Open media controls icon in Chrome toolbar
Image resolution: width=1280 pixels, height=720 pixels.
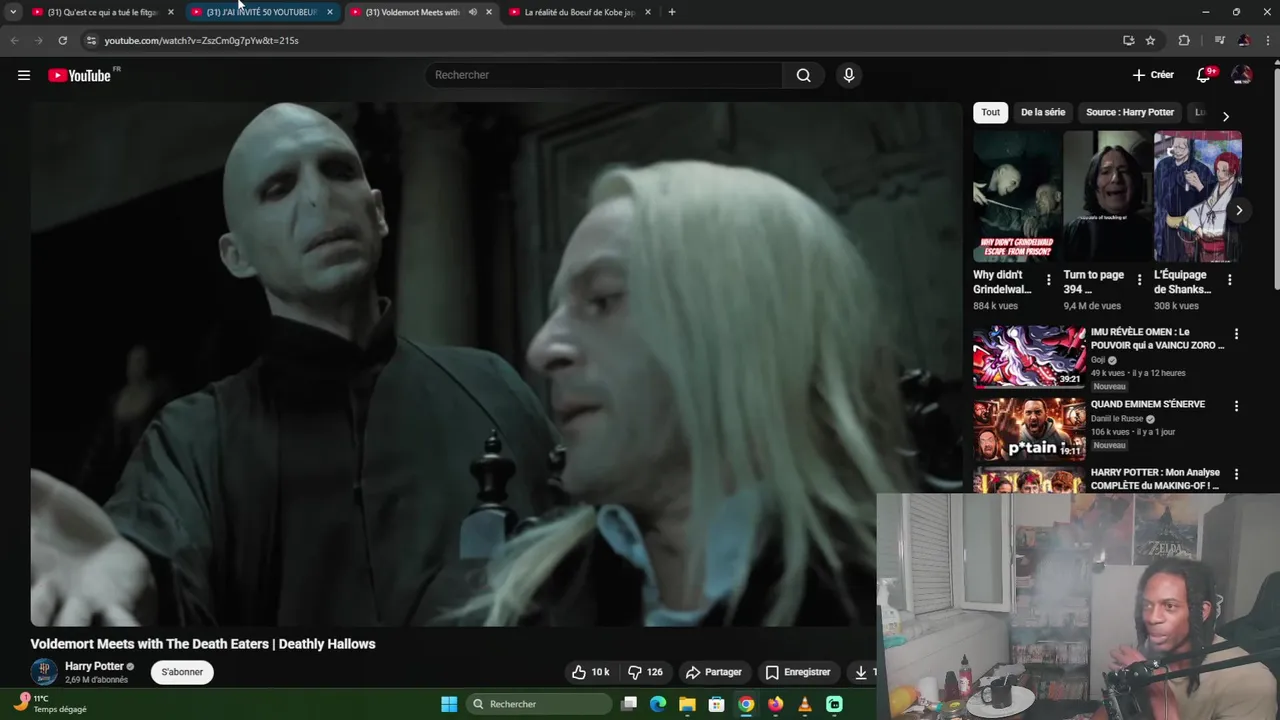tap(1219, 40)
